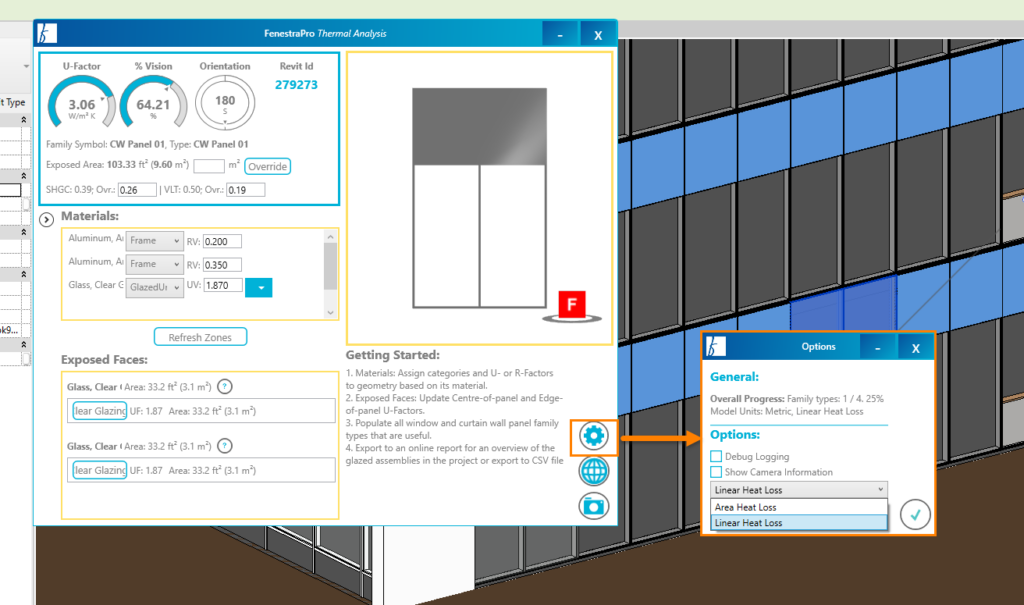1024x605 pixels.
Task: Click the globe online report icon
Action: [x=594, y=470]
